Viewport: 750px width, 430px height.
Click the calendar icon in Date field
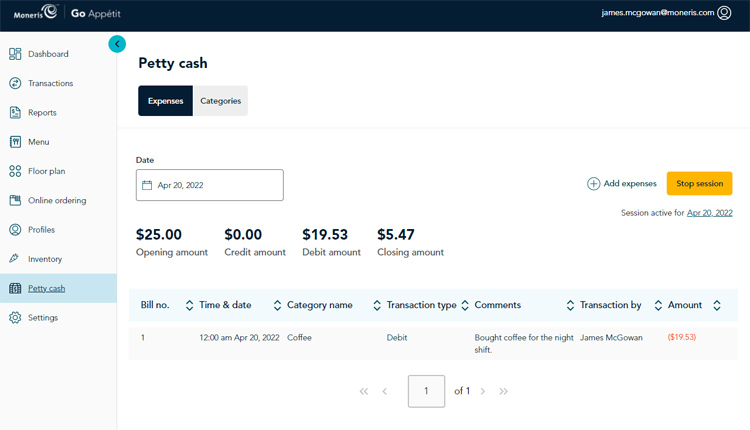[x=147, y=185]
